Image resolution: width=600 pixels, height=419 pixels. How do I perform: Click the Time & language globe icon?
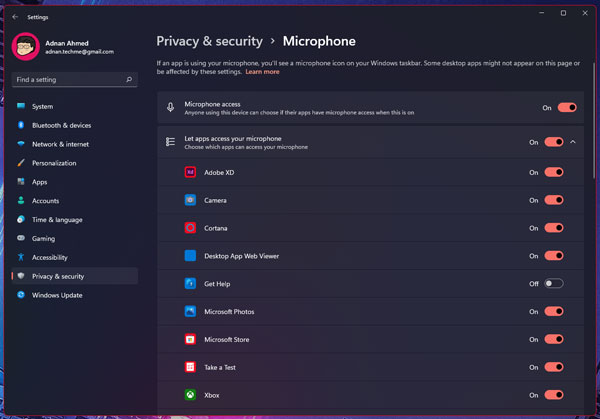(x=21, y=219)
